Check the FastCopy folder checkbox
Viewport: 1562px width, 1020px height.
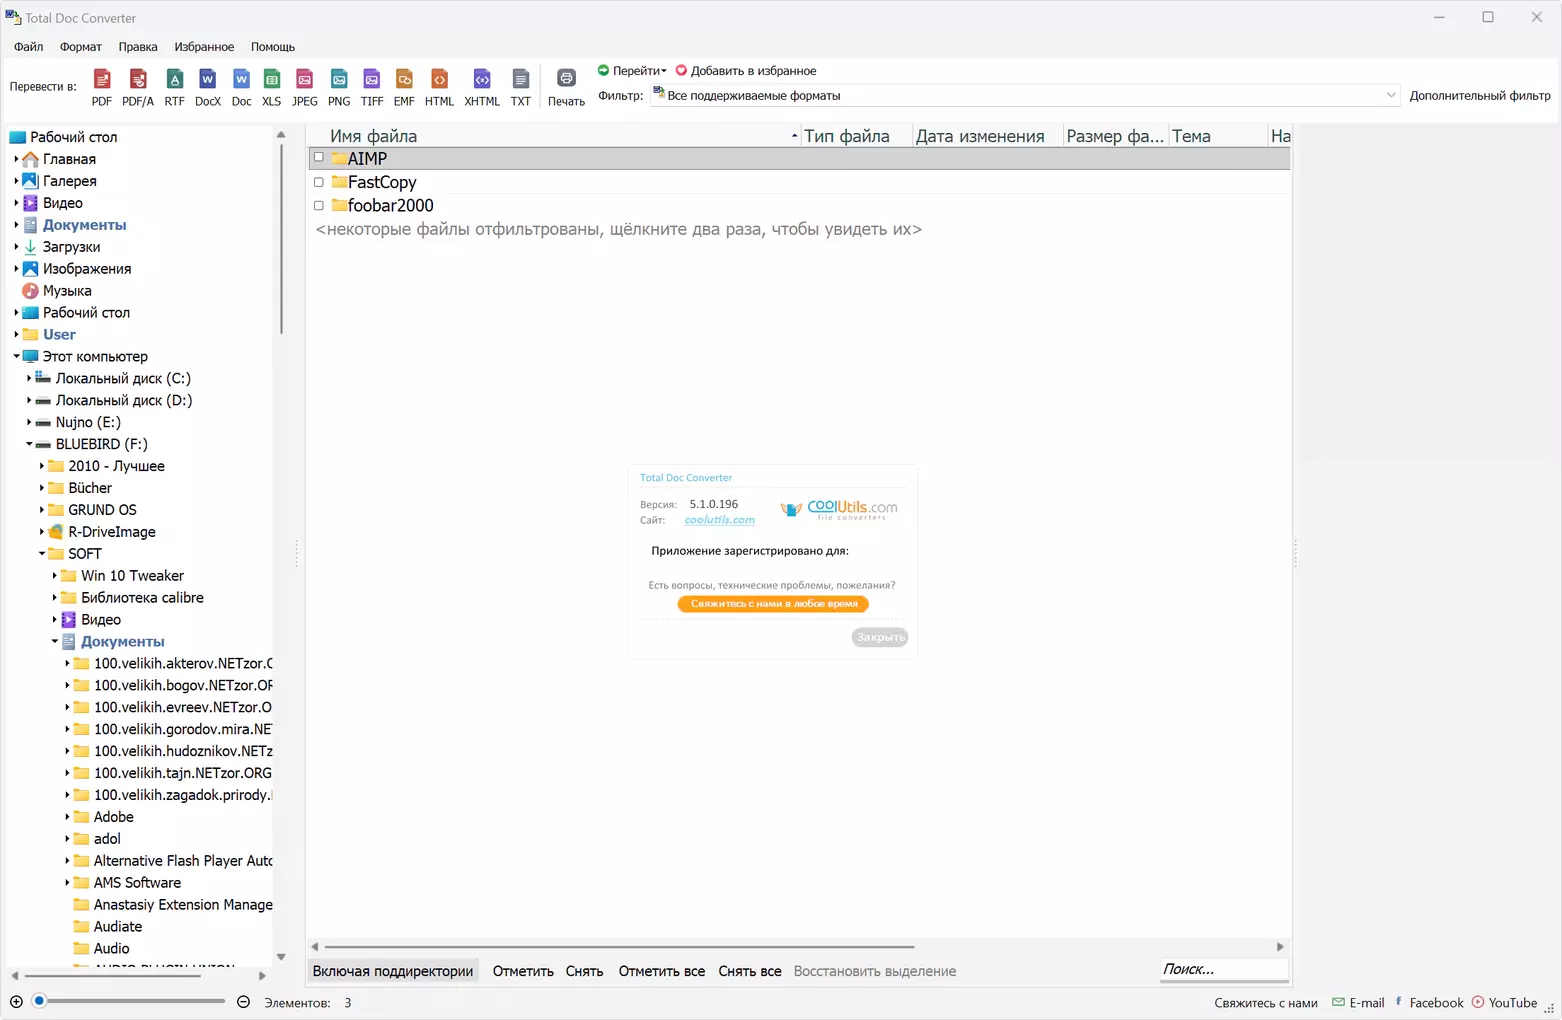[x=319, y=182]
